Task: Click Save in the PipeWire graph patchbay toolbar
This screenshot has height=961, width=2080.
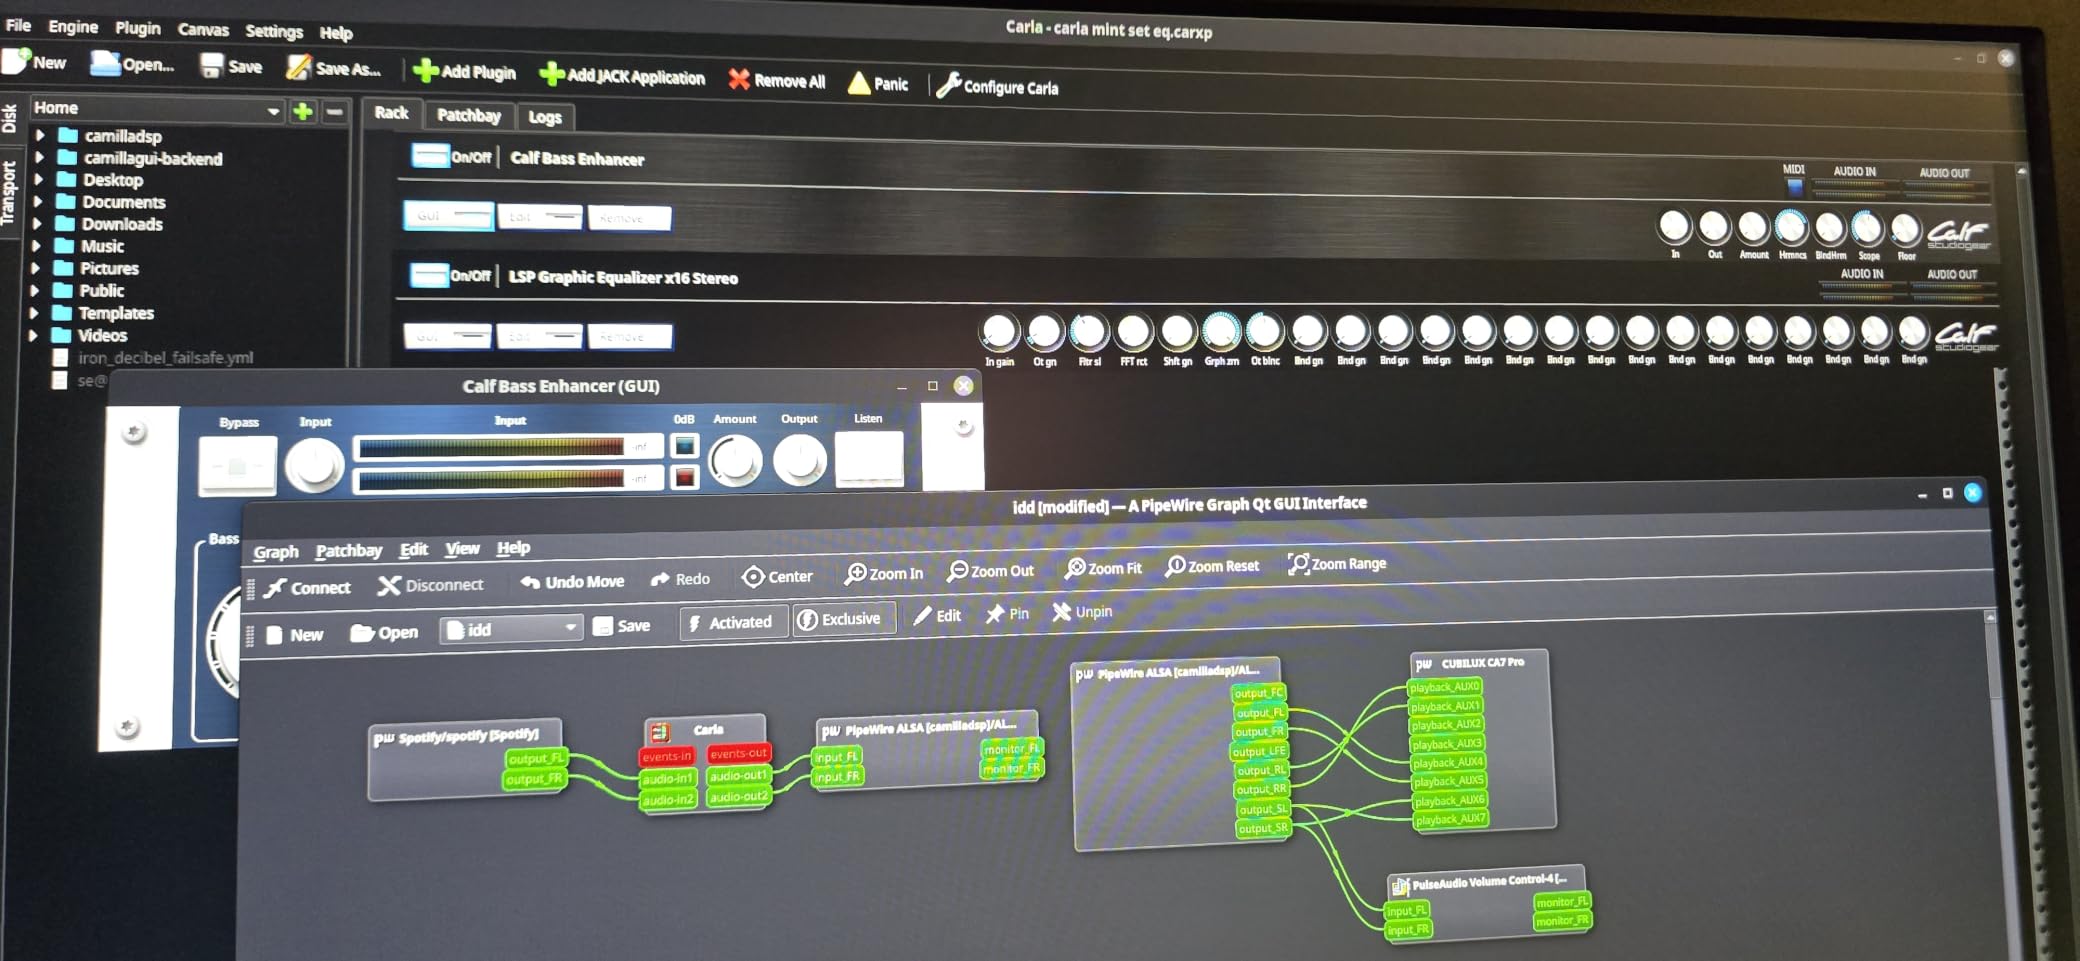Action: (x=621, y=626)
